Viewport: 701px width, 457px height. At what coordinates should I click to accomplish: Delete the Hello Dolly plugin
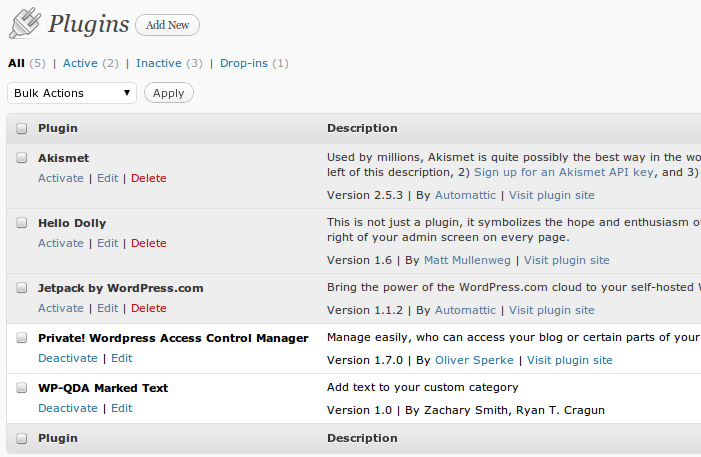click(148, 243)
